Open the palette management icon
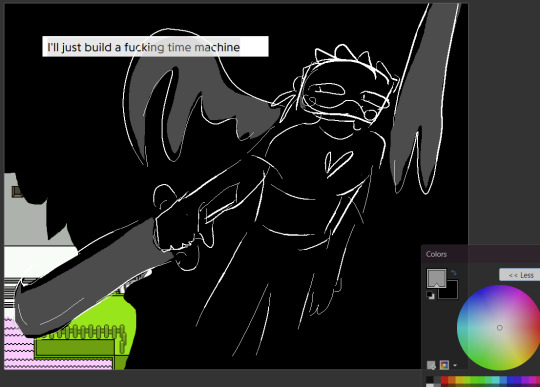Viewport: 540px width, 387px height. [444, 365]
